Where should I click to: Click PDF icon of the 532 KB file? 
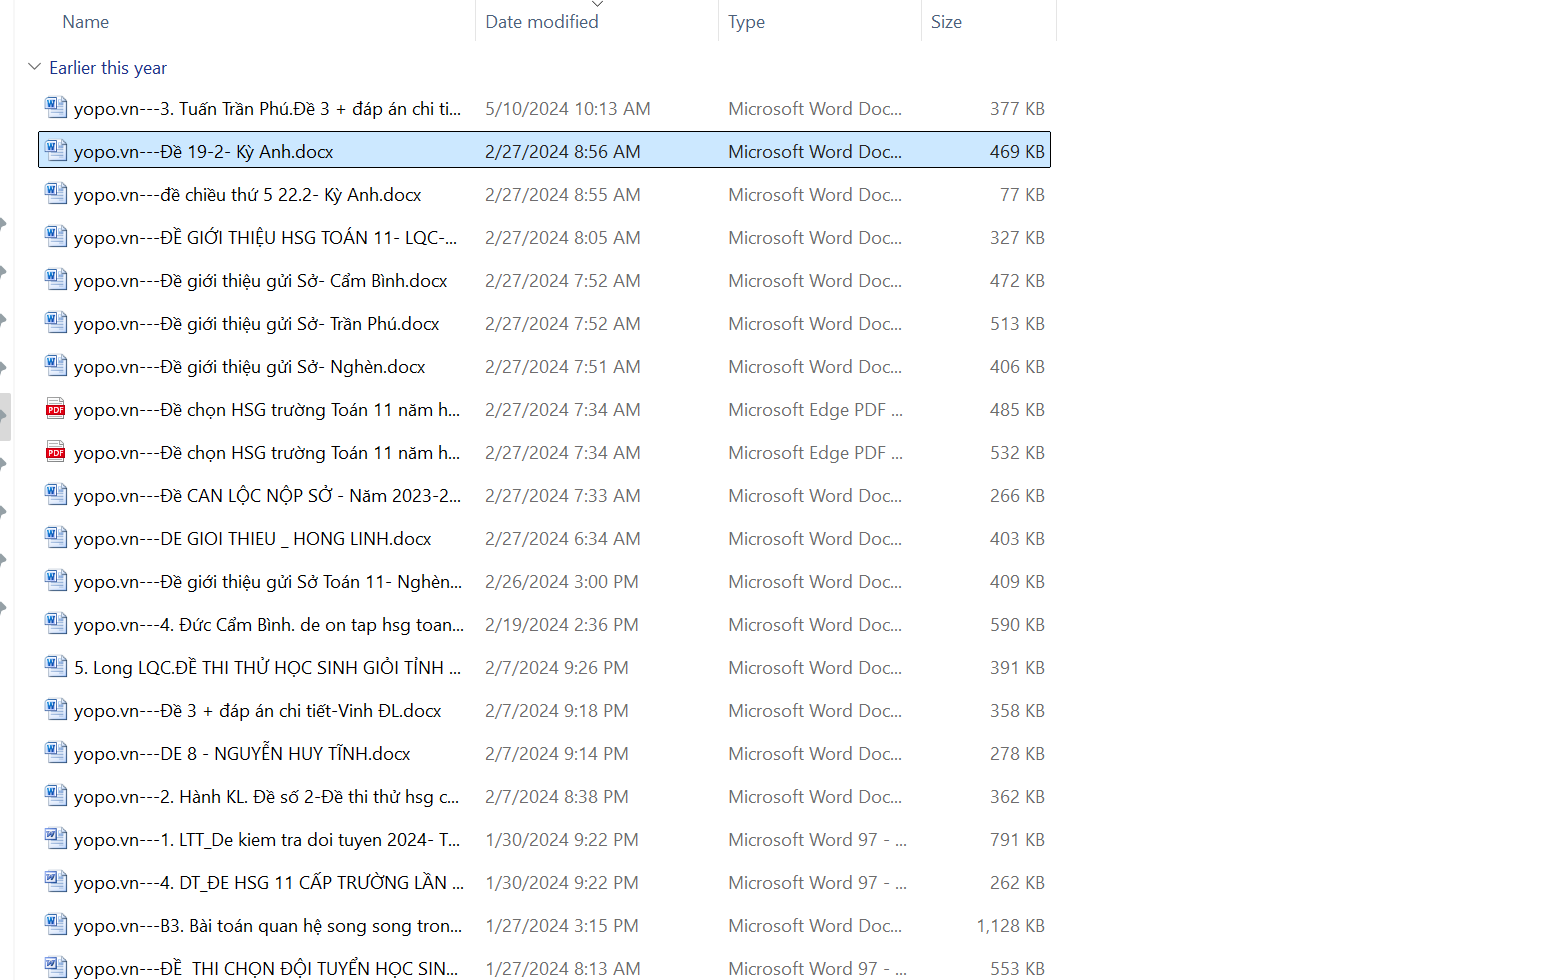[x=56, y=451]
